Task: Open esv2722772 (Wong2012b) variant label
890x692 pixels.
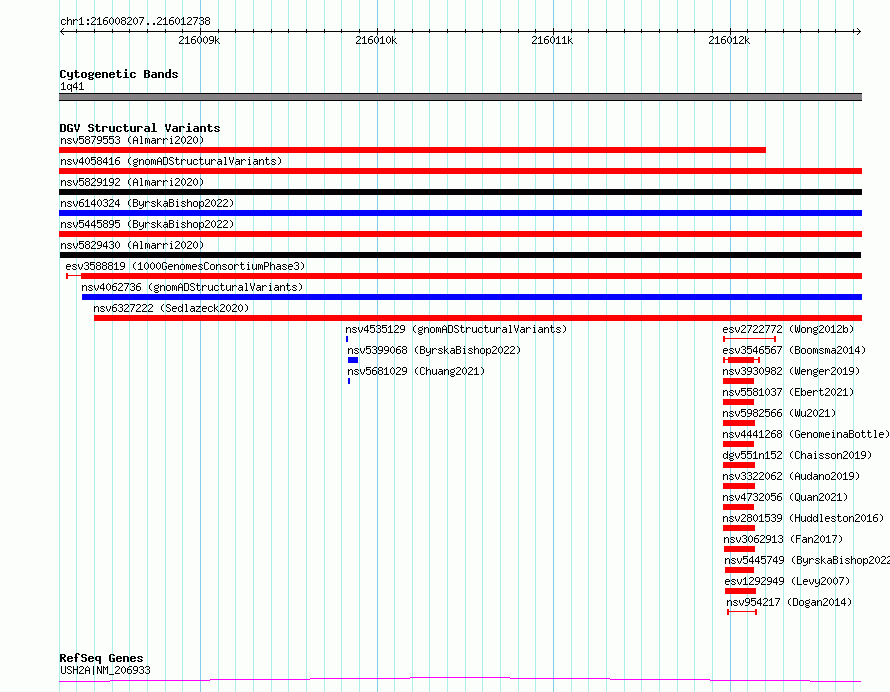Action: pos(788,329)
